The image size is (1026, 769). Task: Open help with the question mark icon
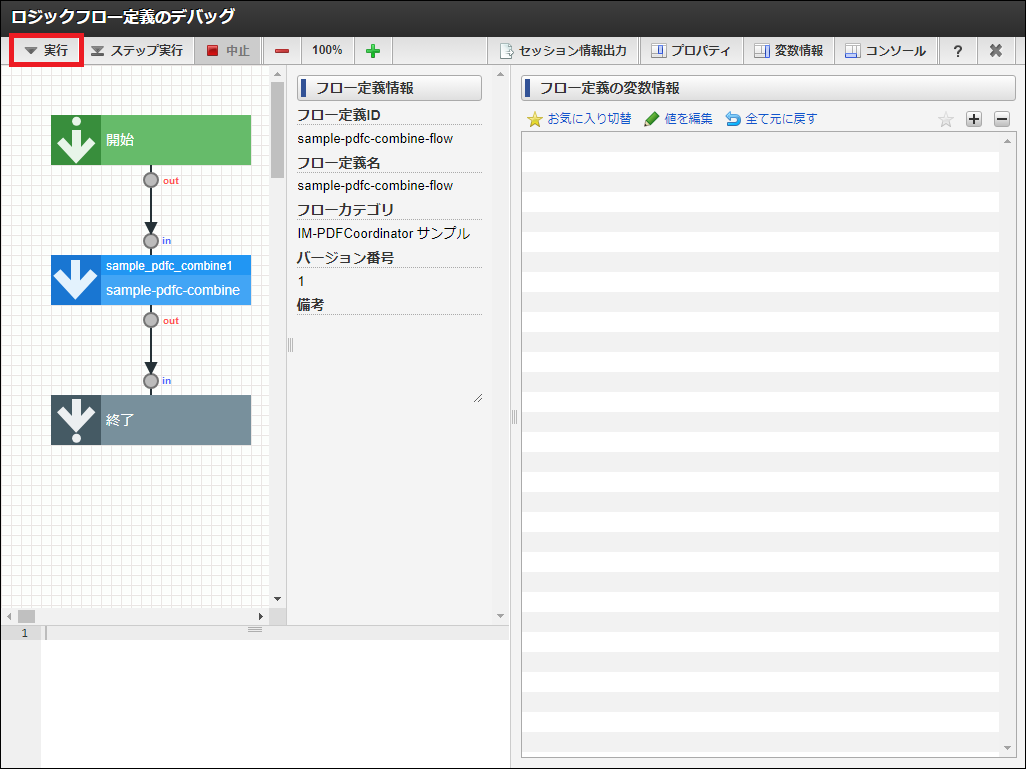tap(958, 50)
